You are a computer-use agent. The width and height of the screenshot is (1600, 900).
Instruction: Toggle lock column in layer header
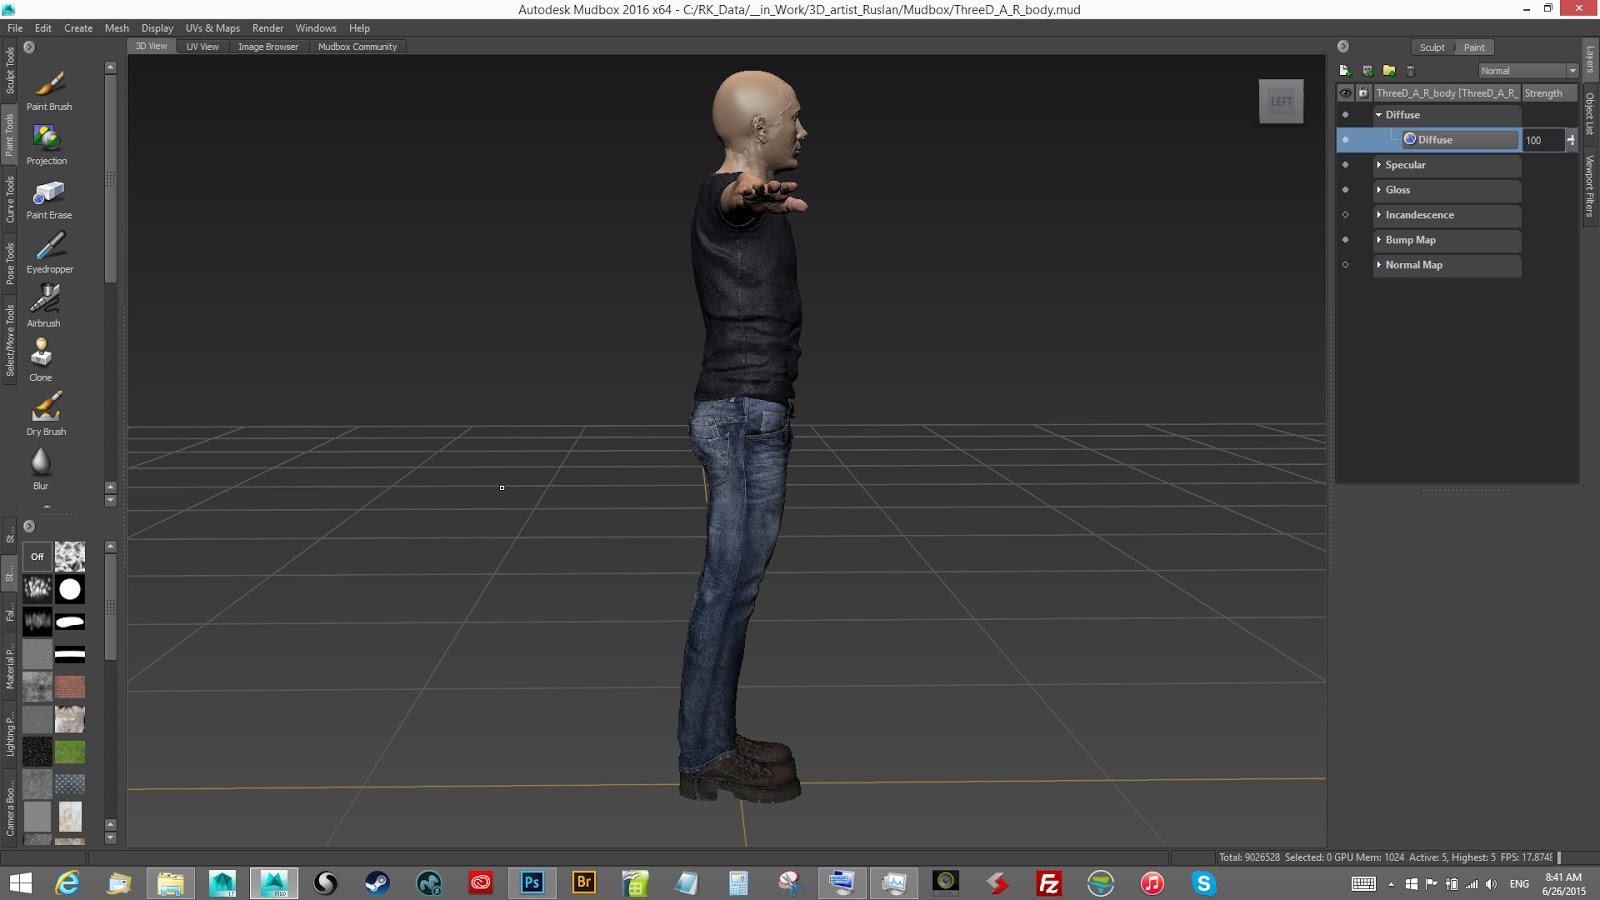pyautogui.click(x=1363, y=93)
